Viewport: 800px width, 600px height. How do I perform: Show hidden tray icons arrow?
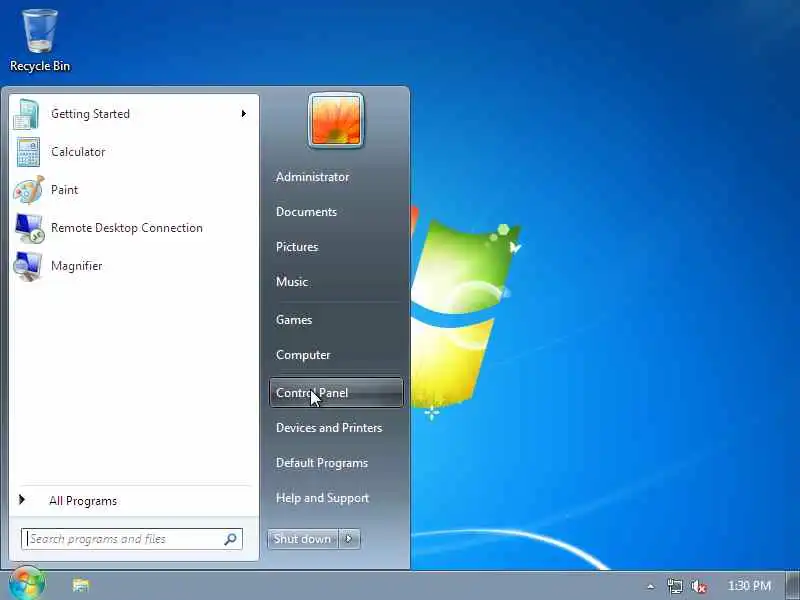[x=650, y=587]
